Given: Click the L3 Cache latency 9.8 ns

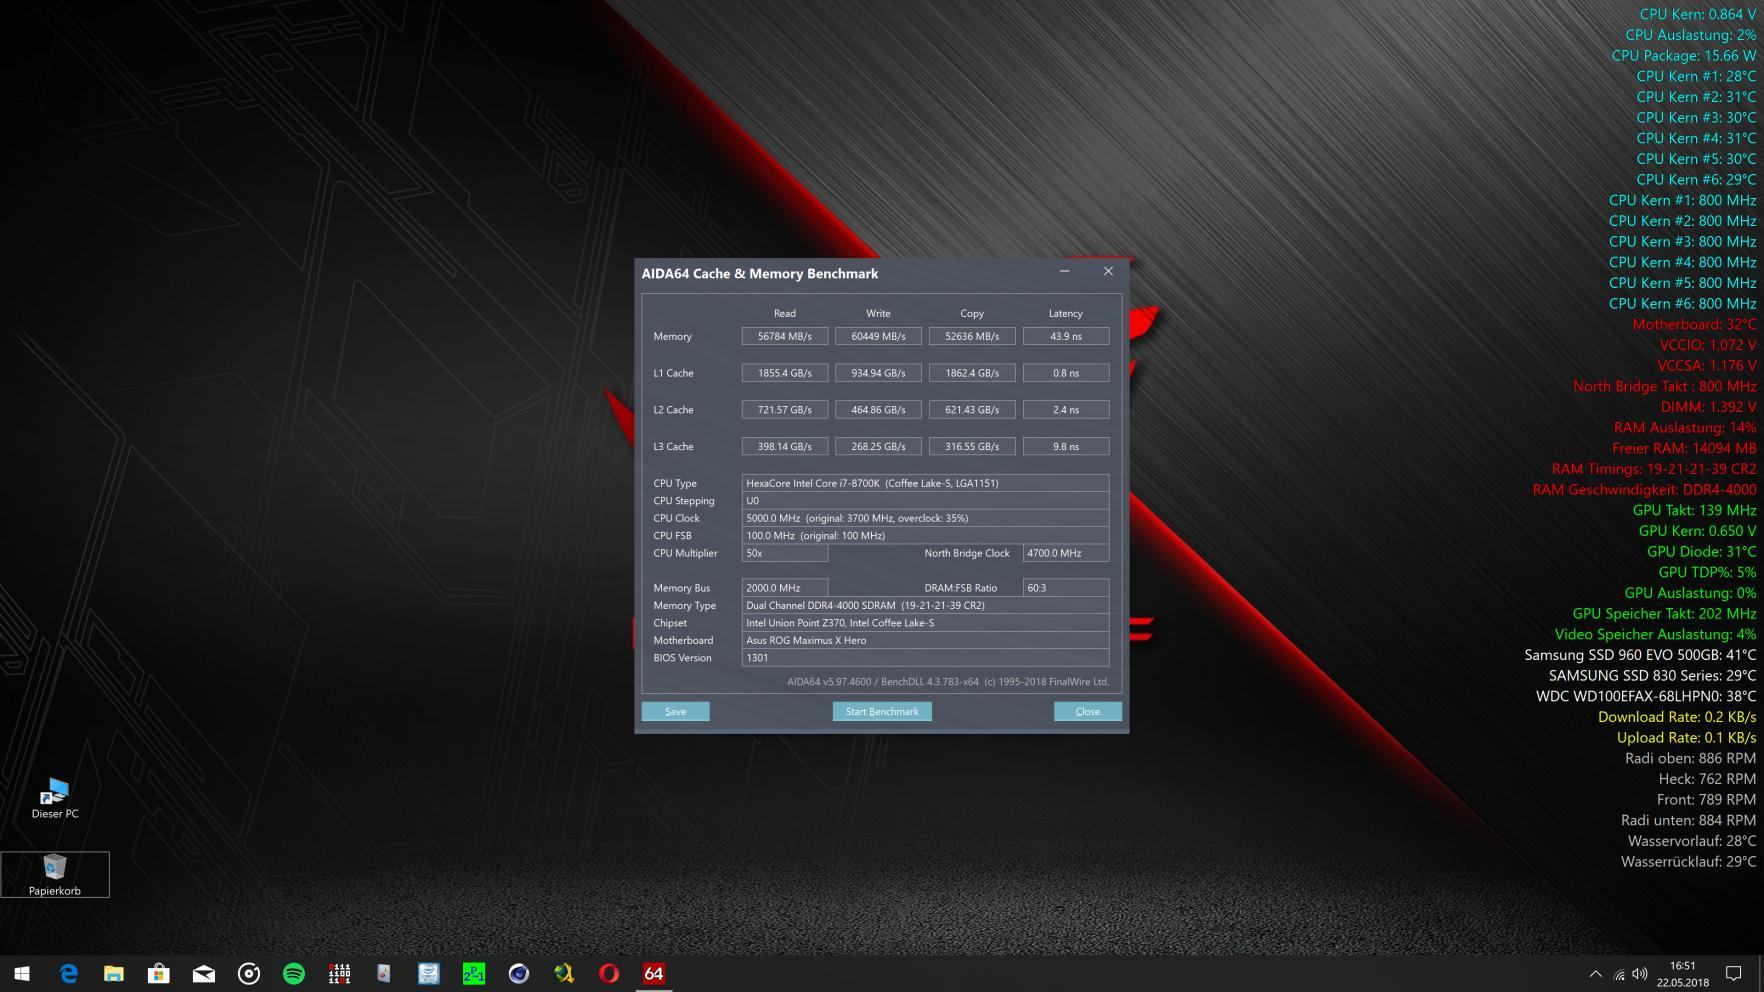Looking at the screenshot, I should point(1066,446).
